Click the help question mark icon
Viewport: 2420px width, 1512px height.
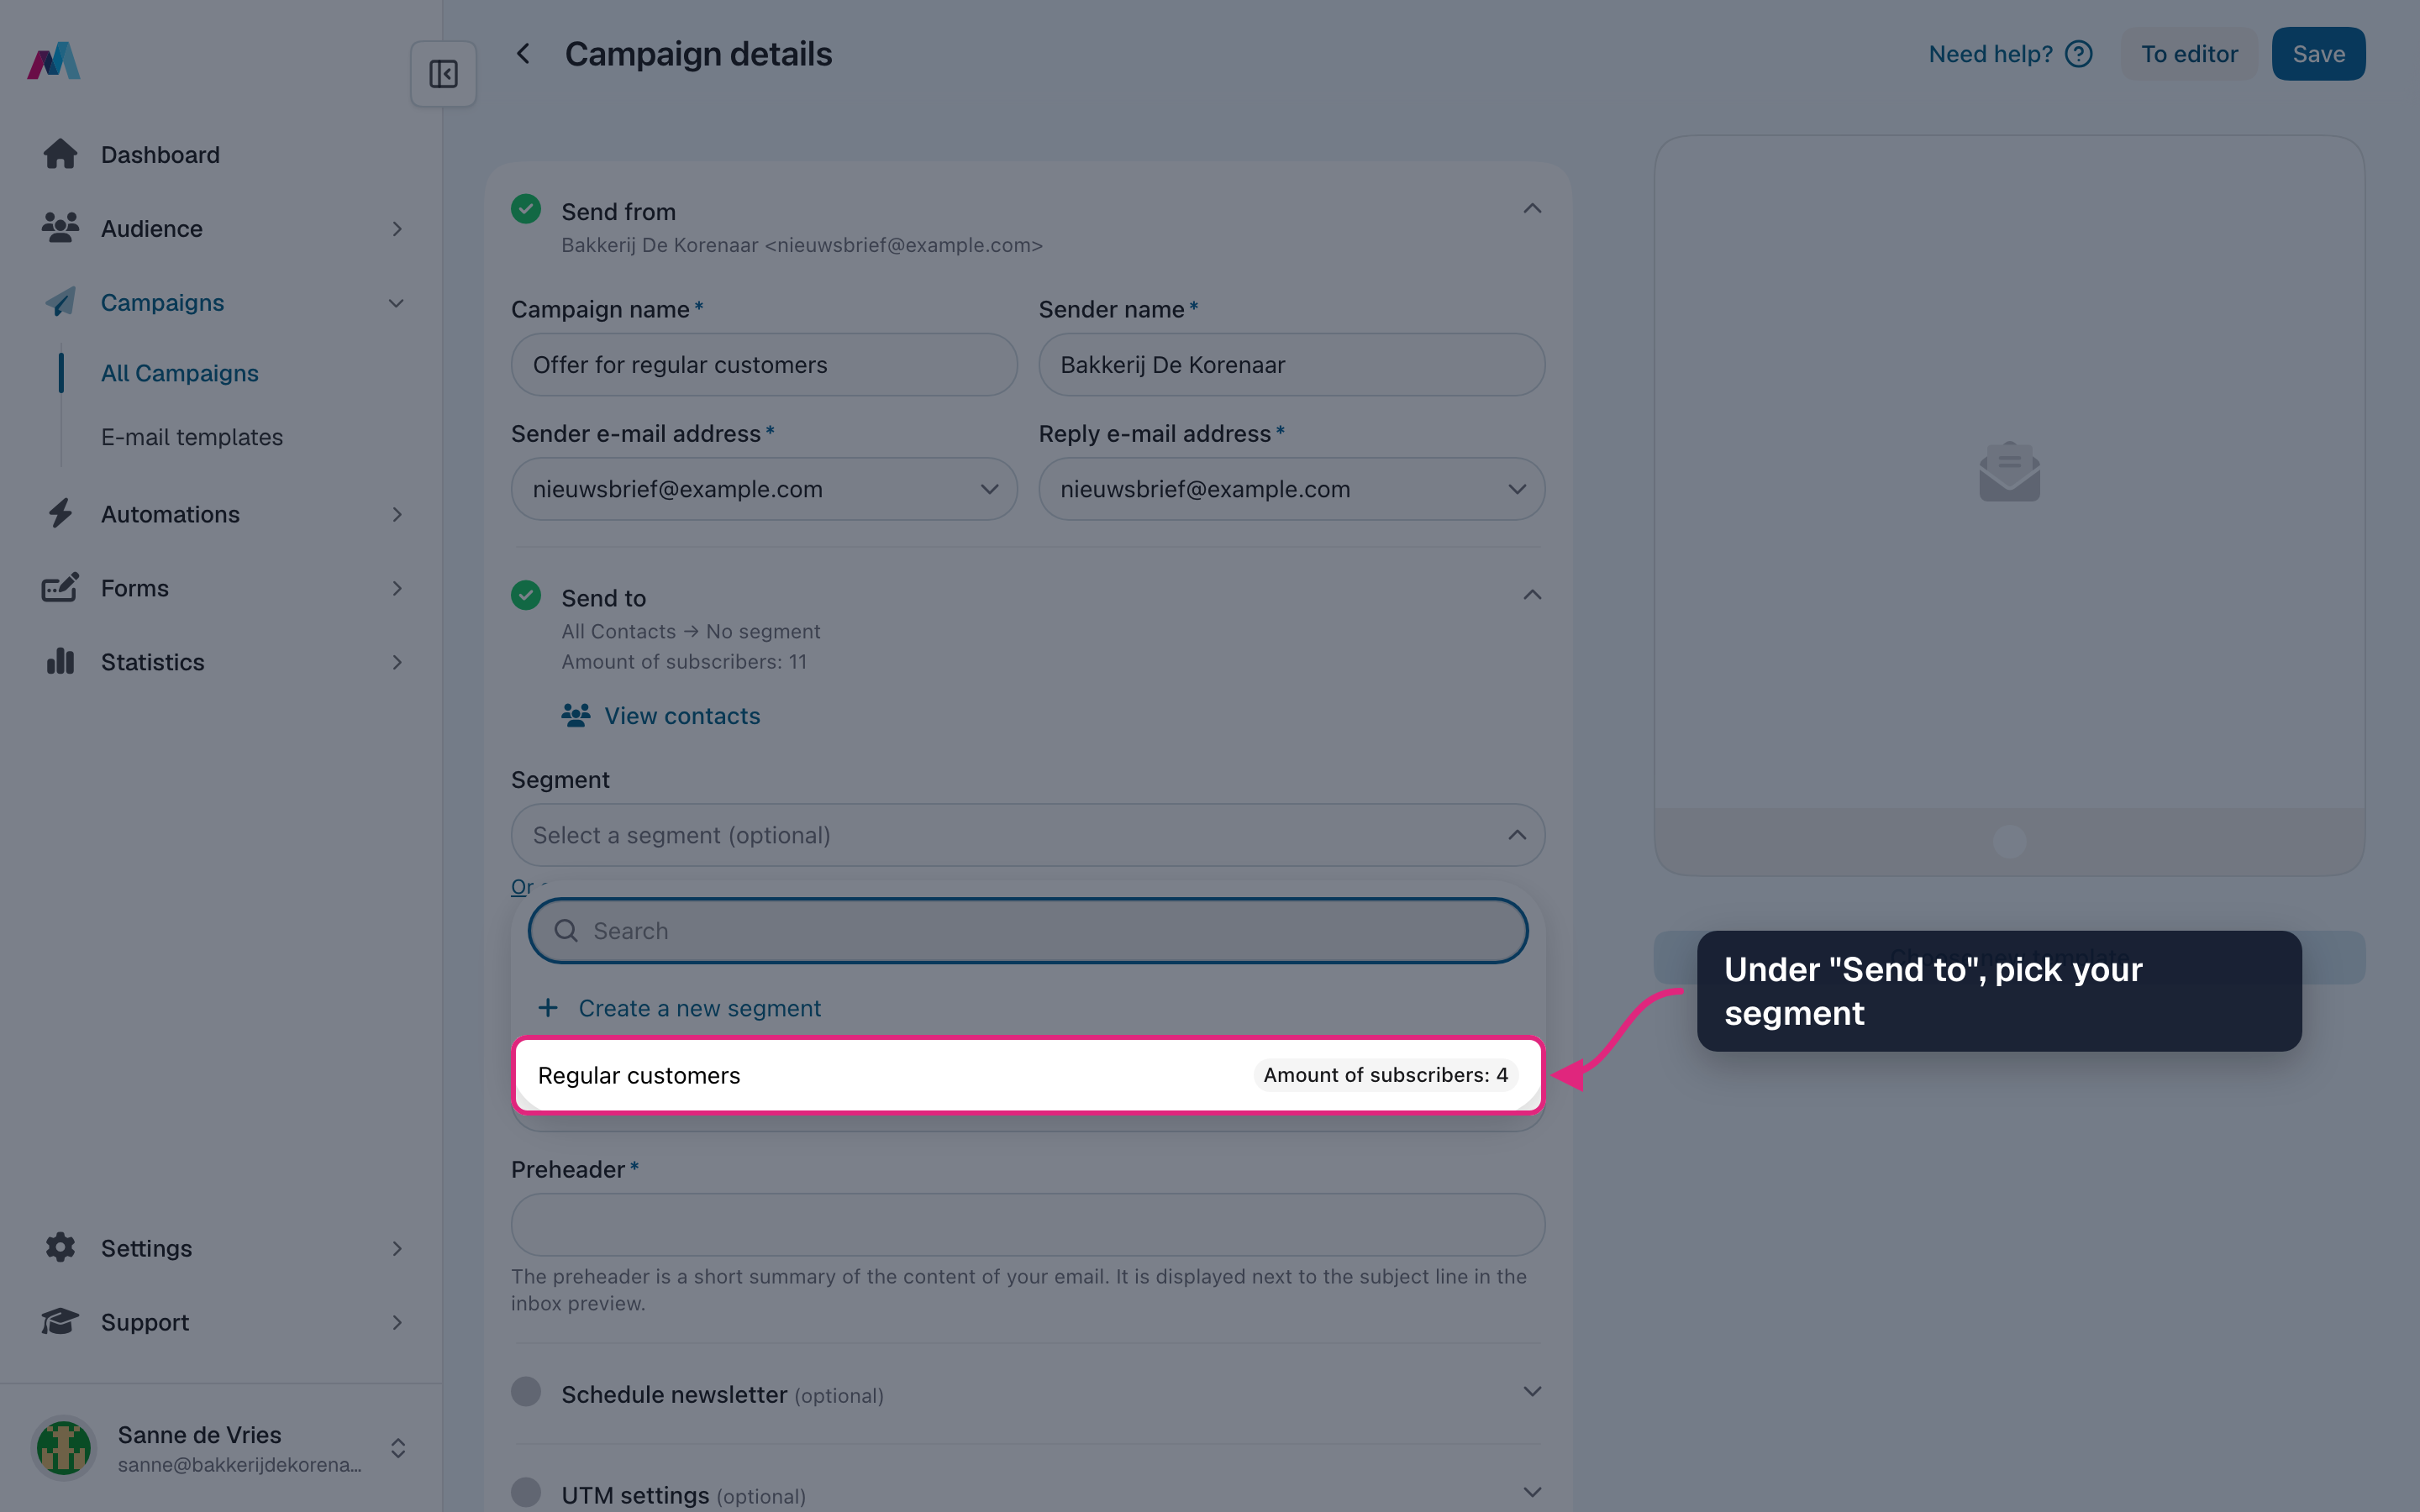coord(2079,54)
